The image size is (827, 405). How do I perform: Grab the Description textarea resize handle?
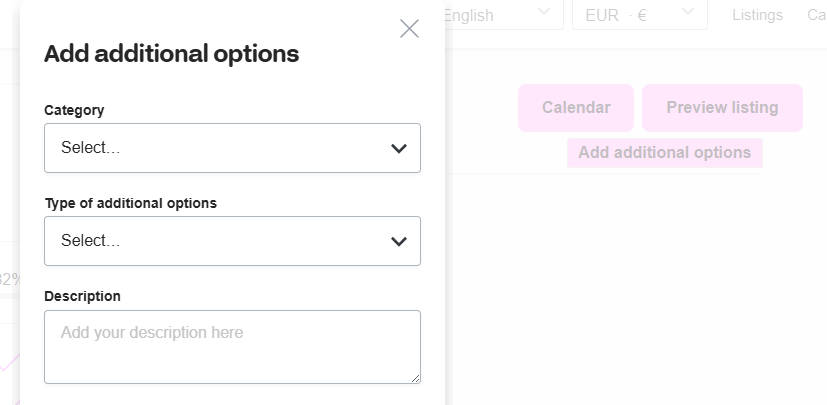(415, 378)
